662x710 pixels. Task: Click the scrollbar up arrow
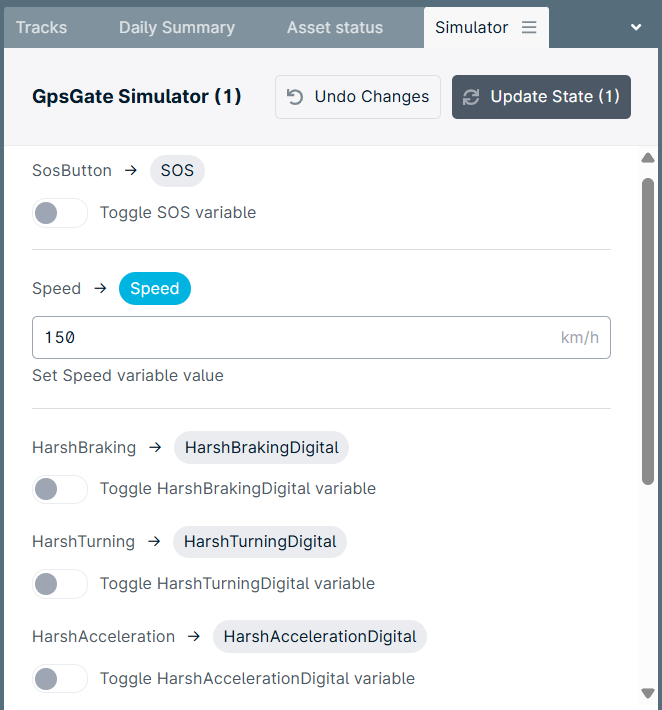pyautogui.click(x=648, y=158)
